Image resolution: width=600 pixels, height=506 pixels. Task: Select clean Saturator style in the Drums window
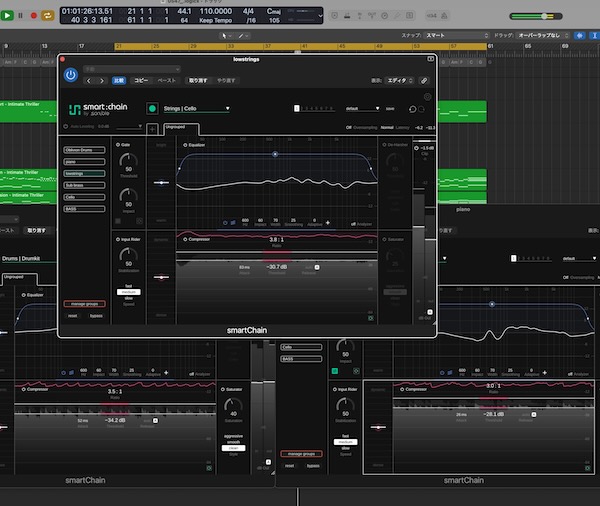(x=233, y=448)
